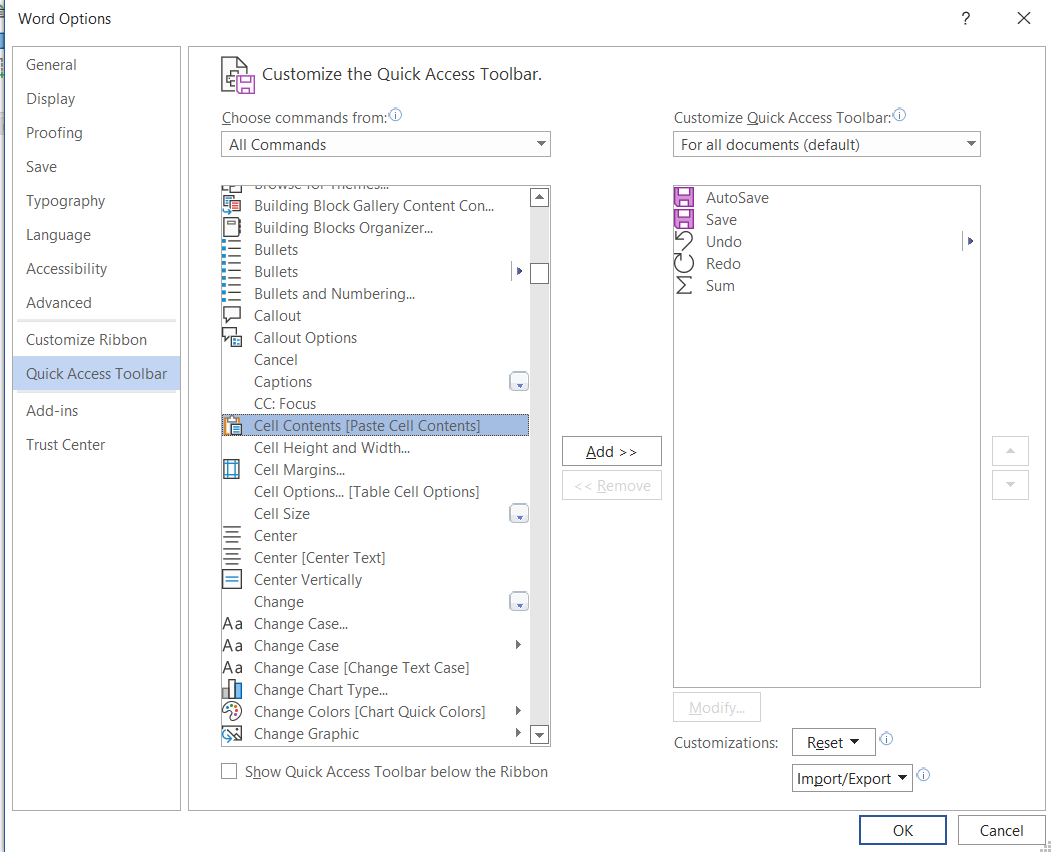Open the For all documents dropdown
This screenshot has height=852, width=1053.
tap(827, 144)
